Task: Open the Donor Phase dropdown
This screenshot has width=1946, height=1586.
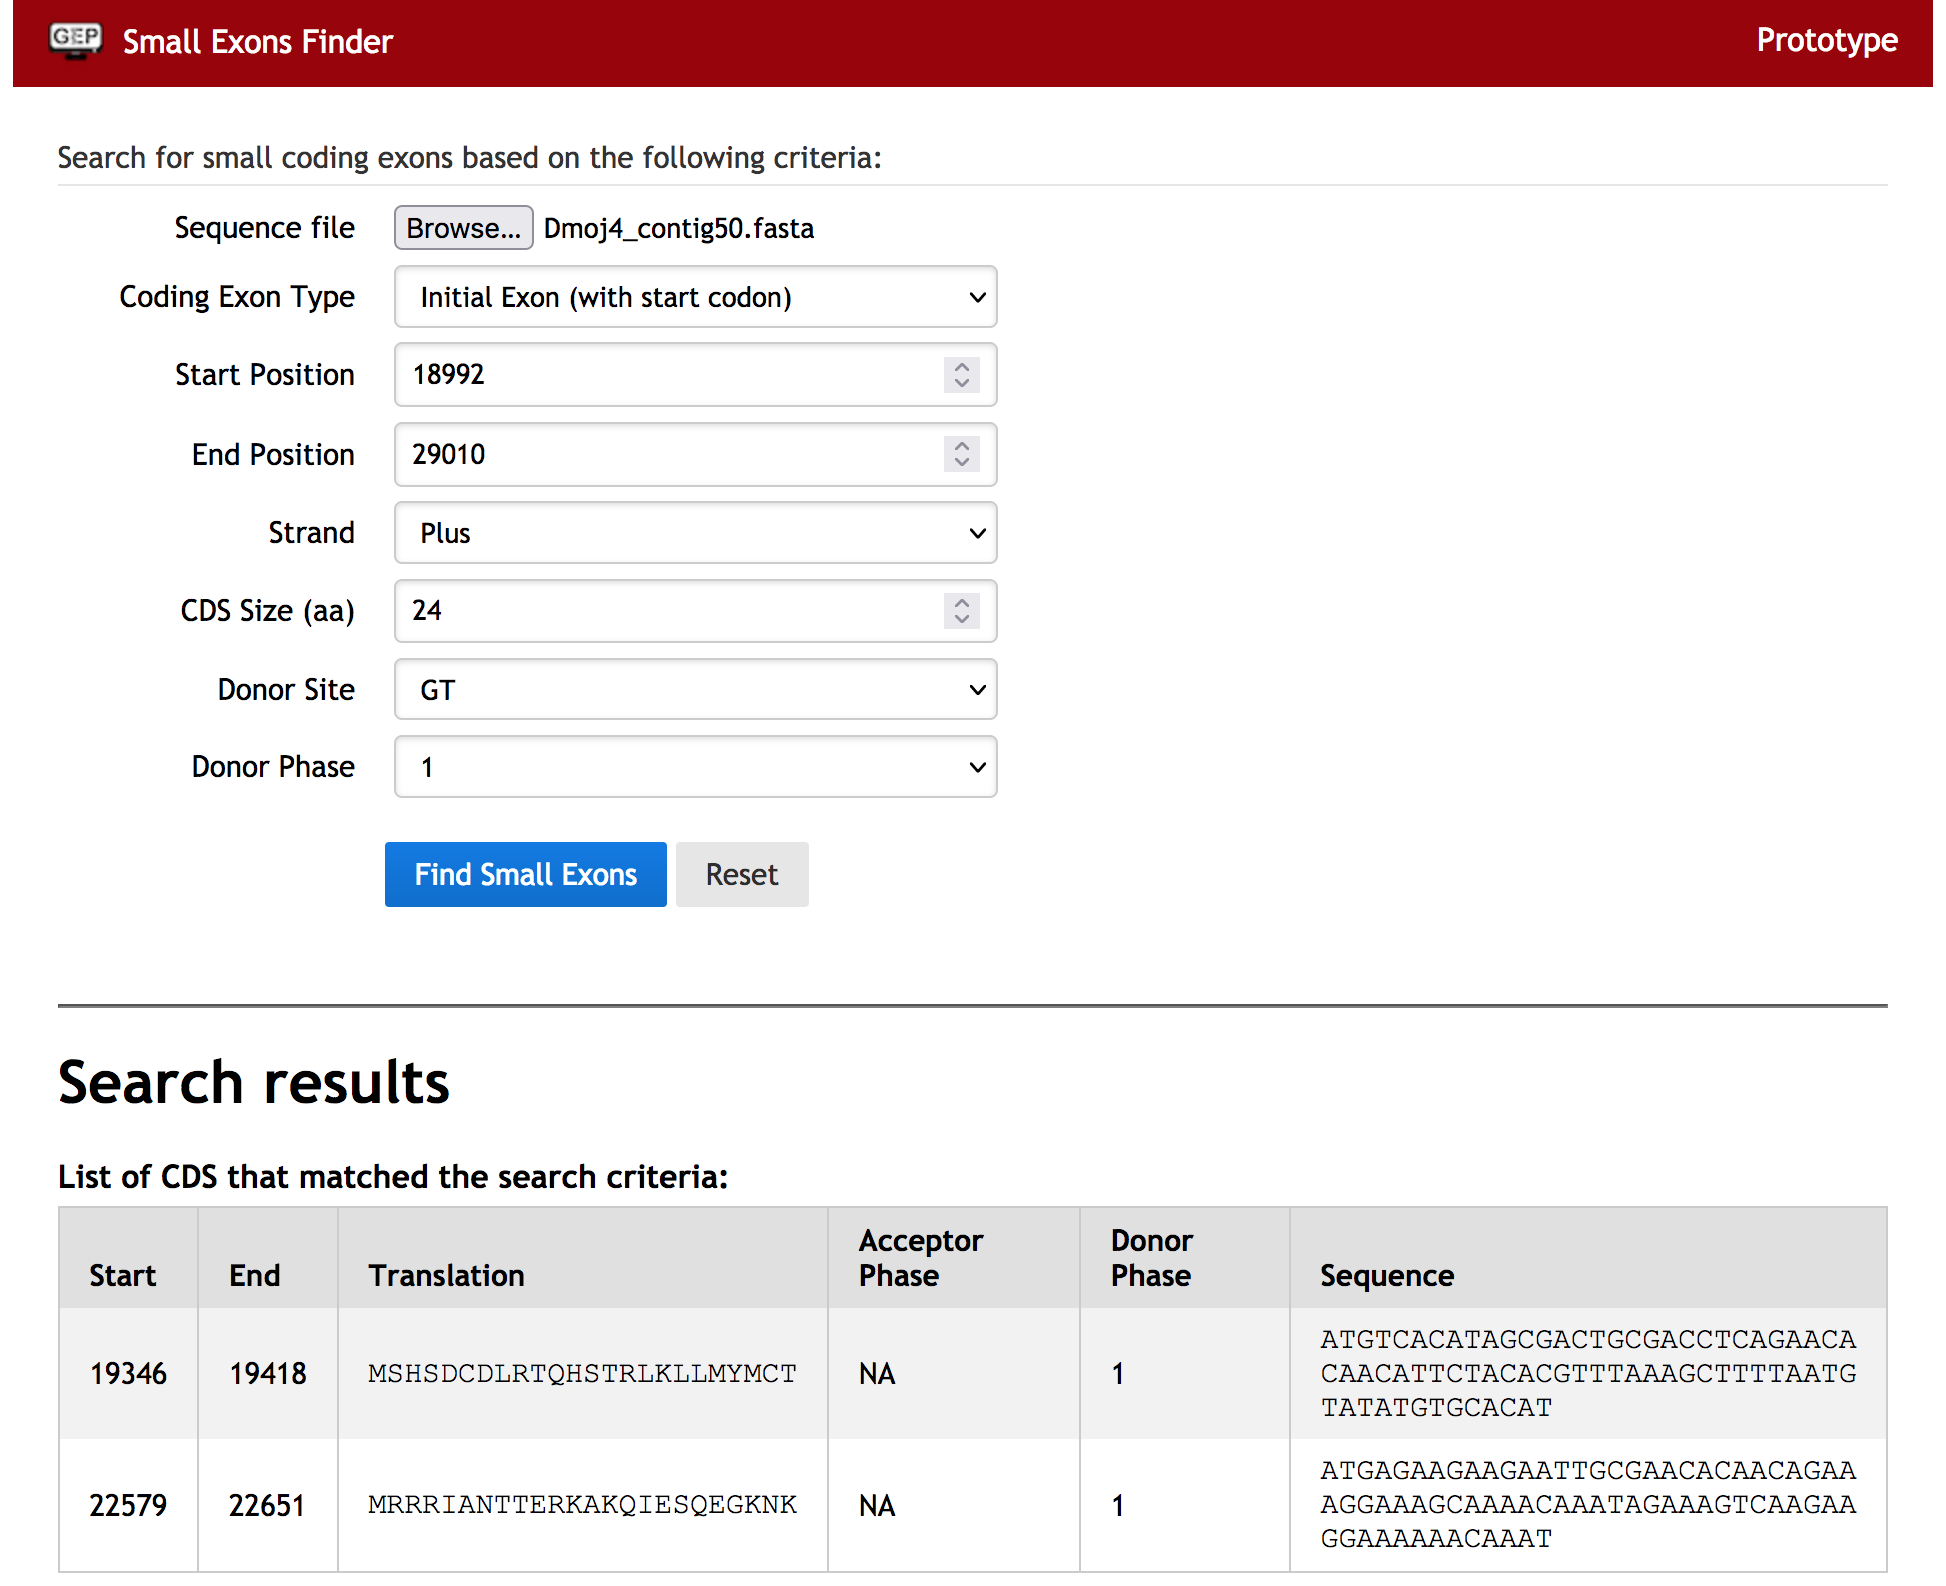Action: (x=696, y=767)
